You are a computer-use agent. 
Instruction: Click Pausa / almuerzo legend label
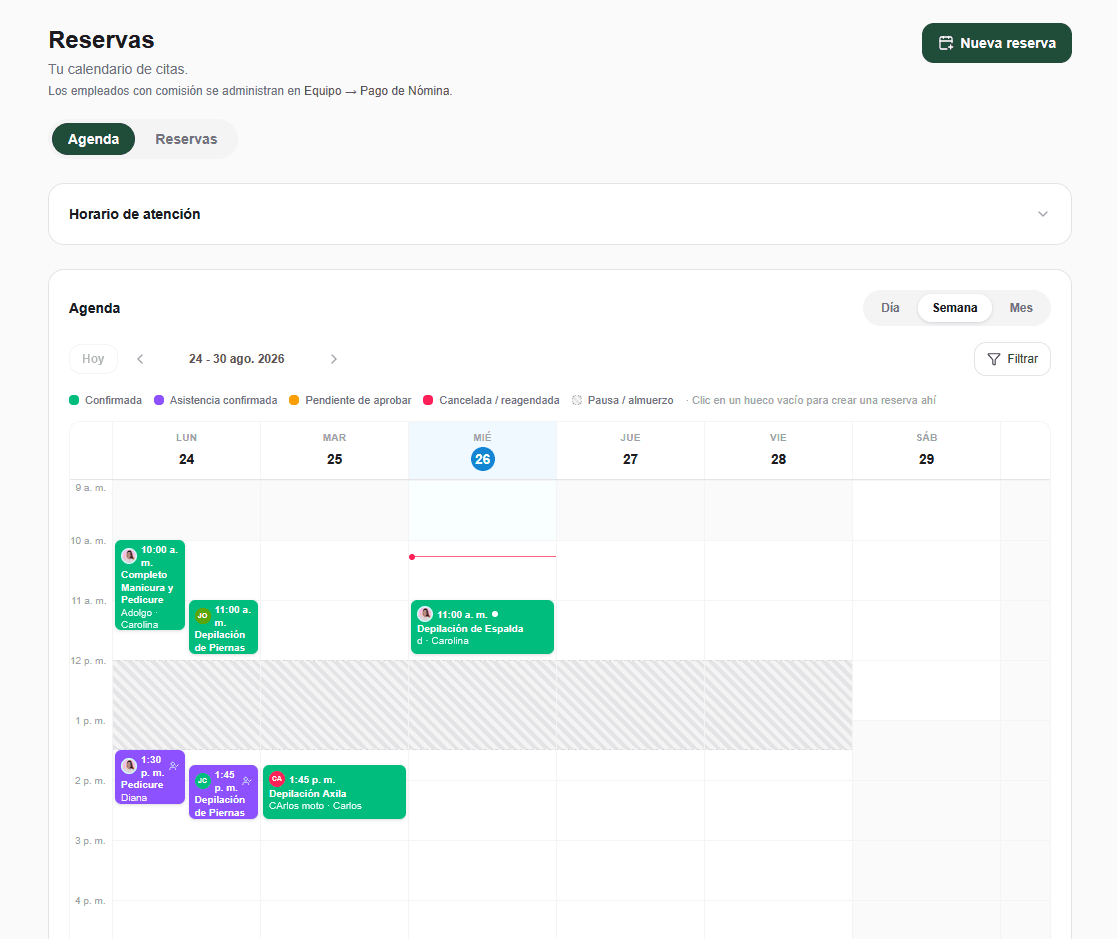[630, 400]
